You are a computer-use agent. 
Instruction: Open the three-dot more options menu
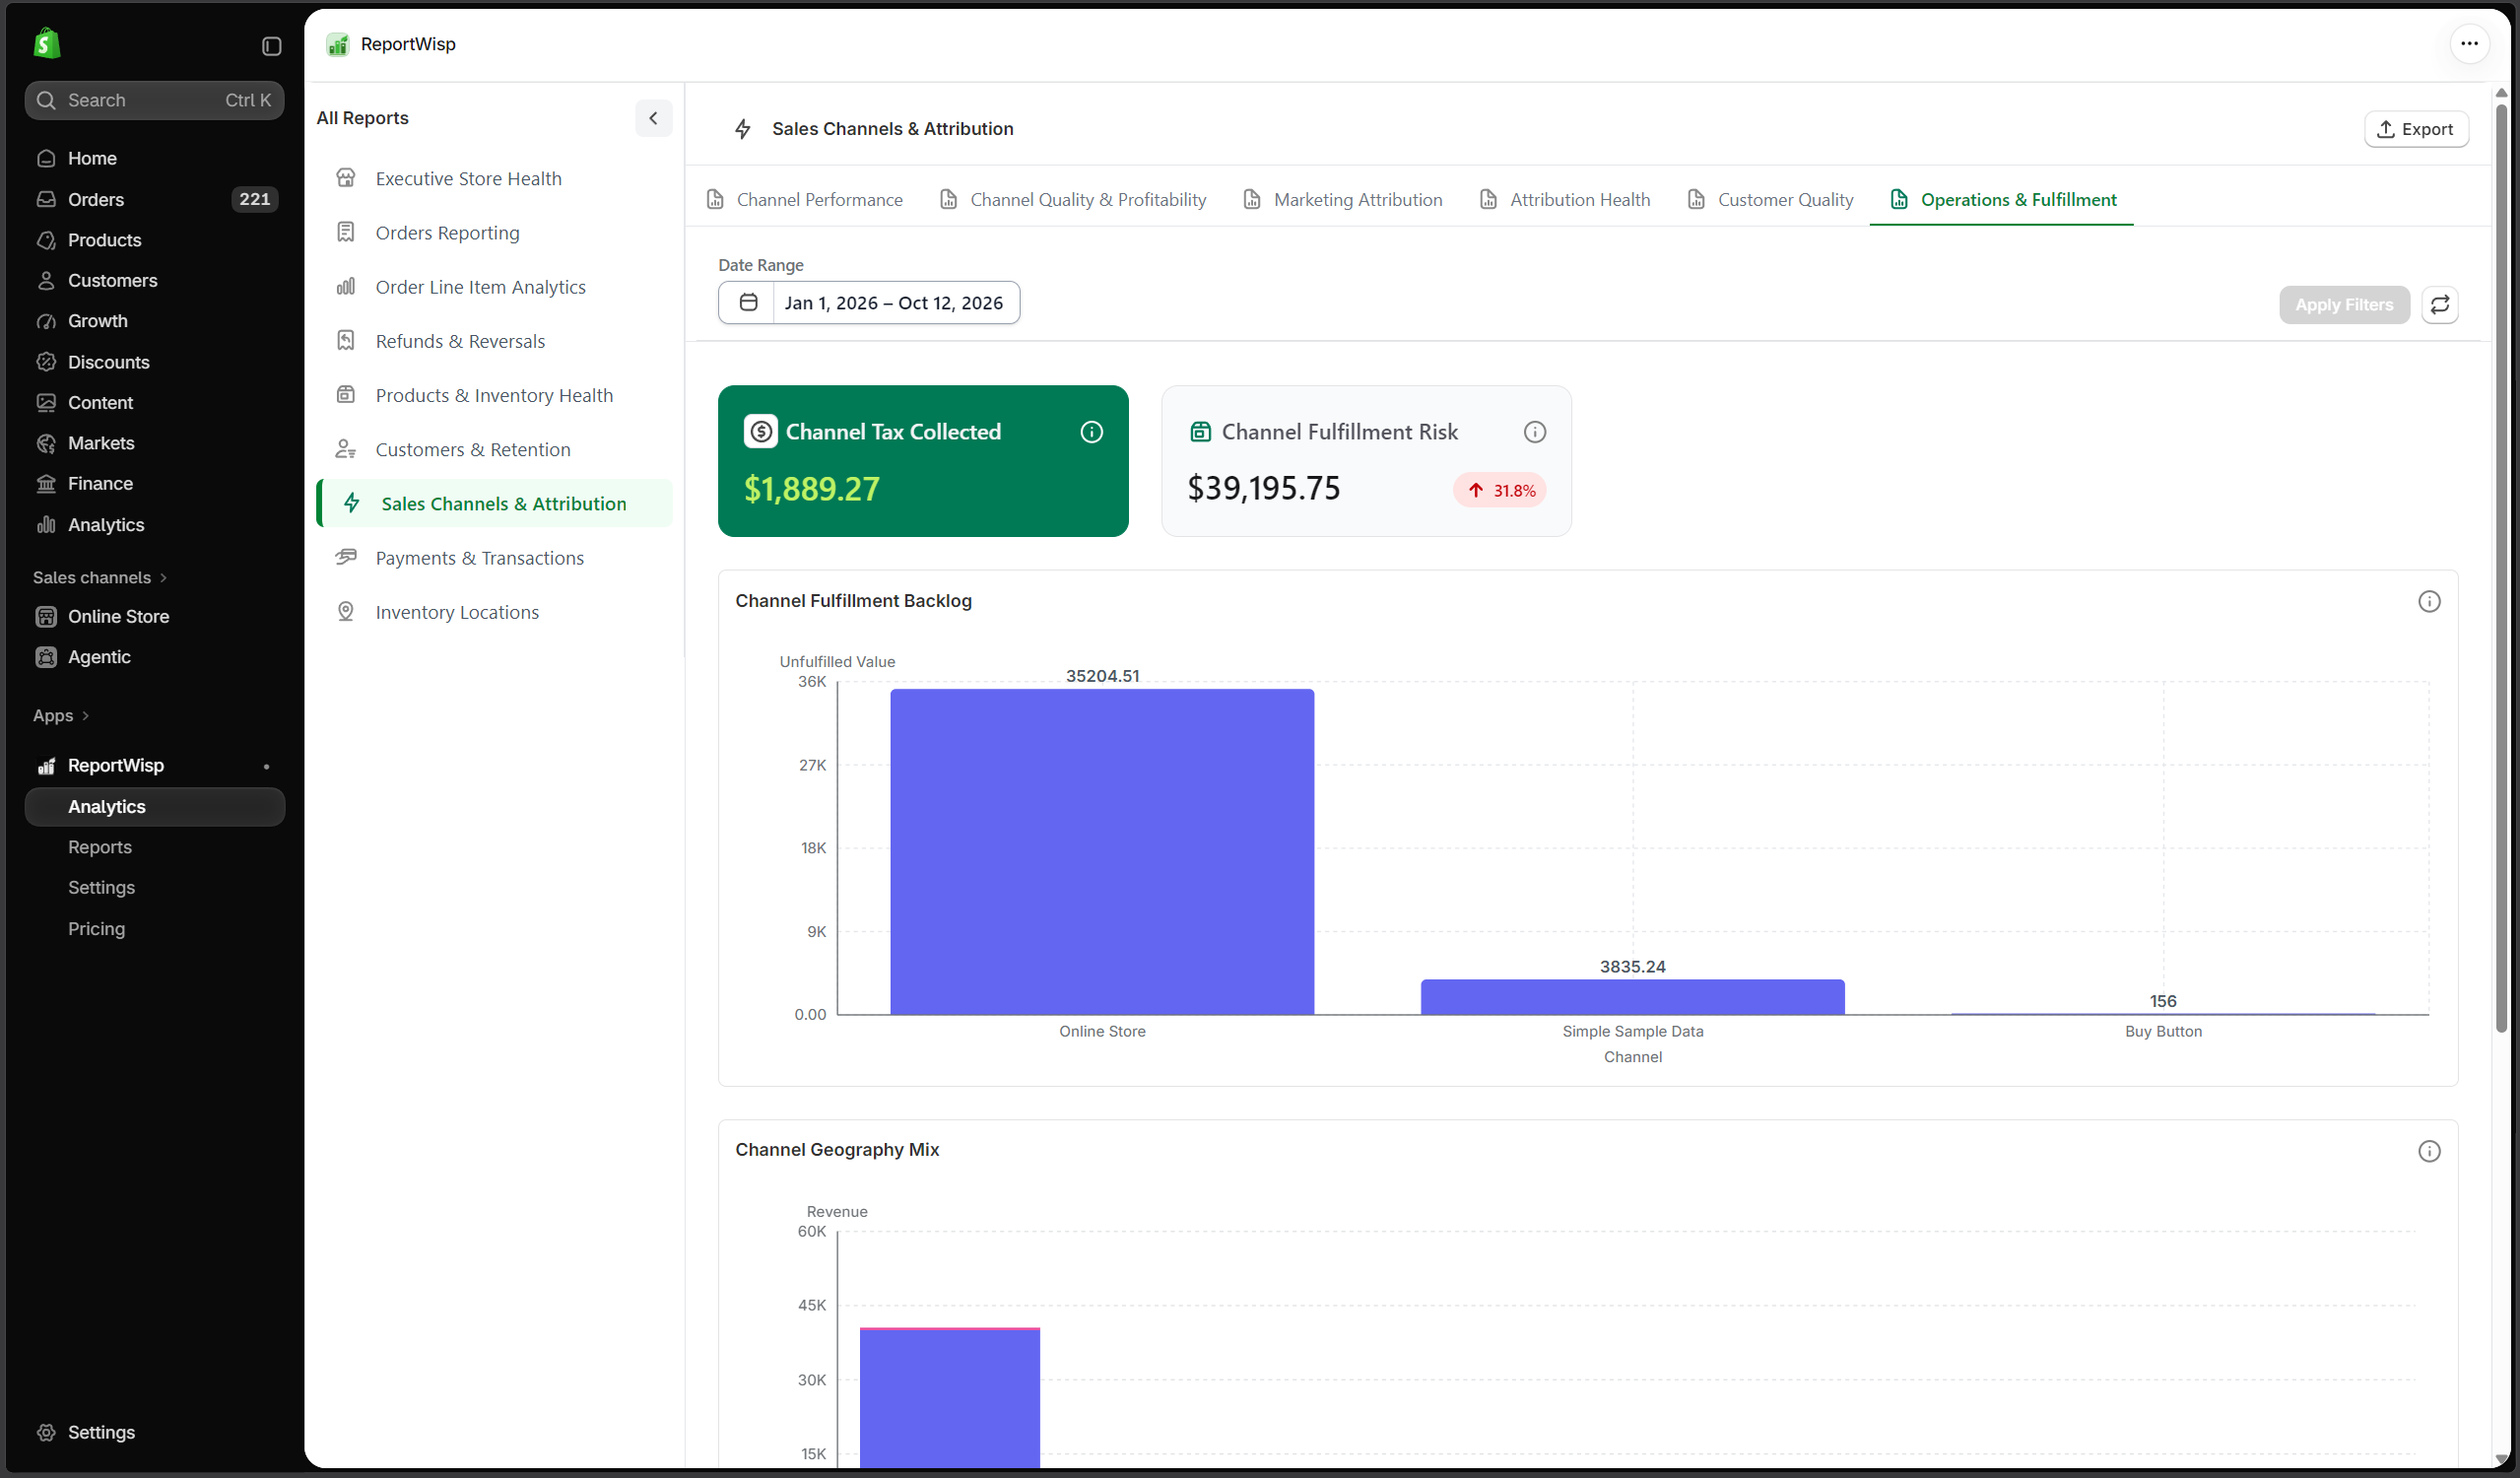(2468, 43)
